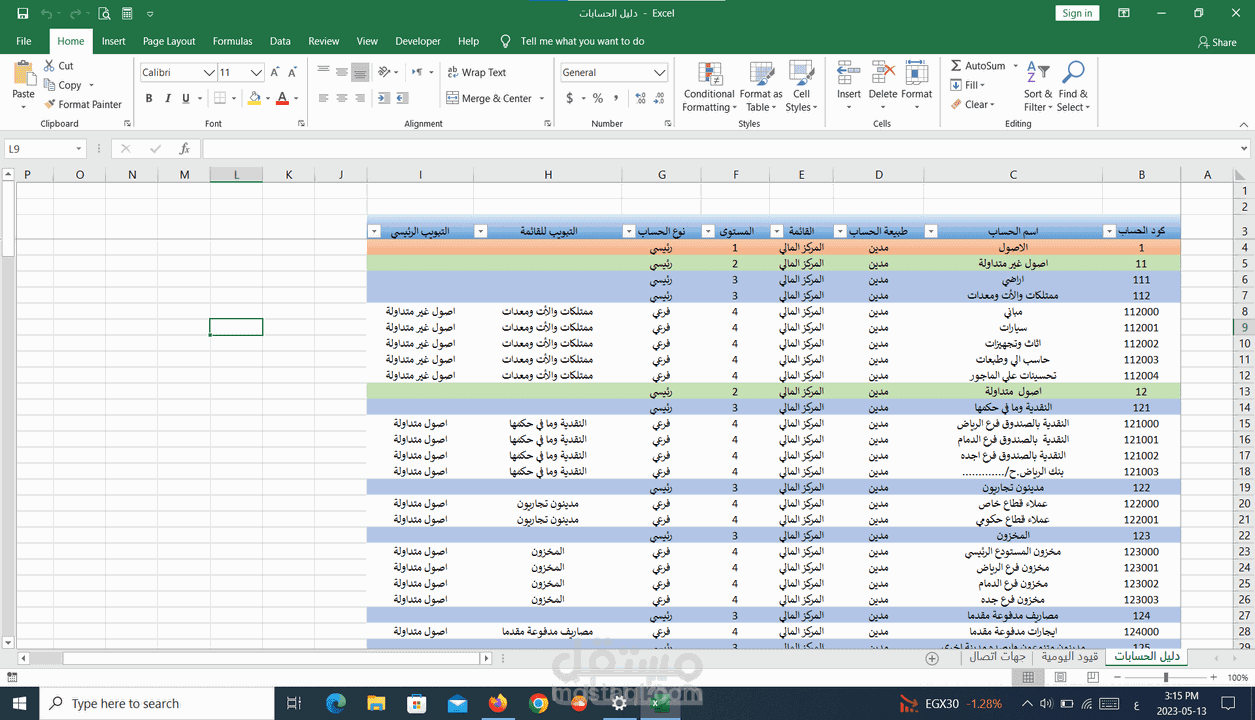Open Find & Select menu
The image size is (1255, 720).
click(1073, 88)
